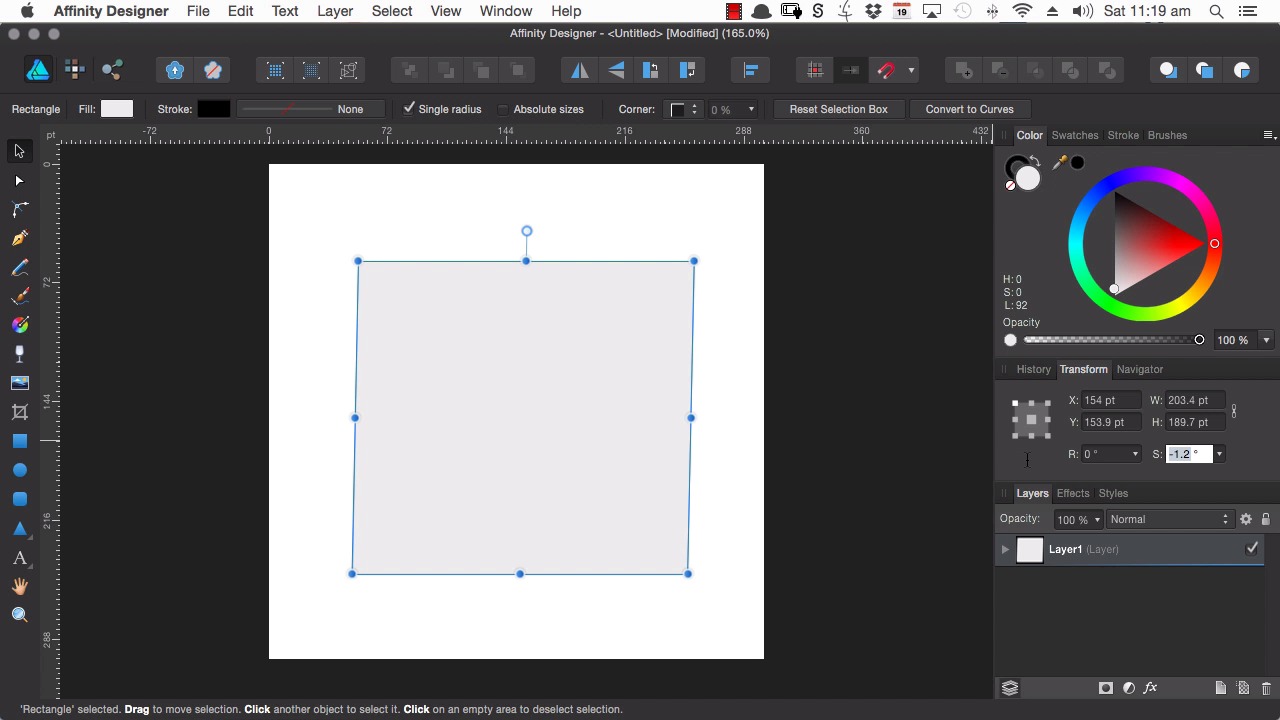Screen dimensions: 1280x720
Task: Click Convert to Curves button
Action: [x=969, y=109]
